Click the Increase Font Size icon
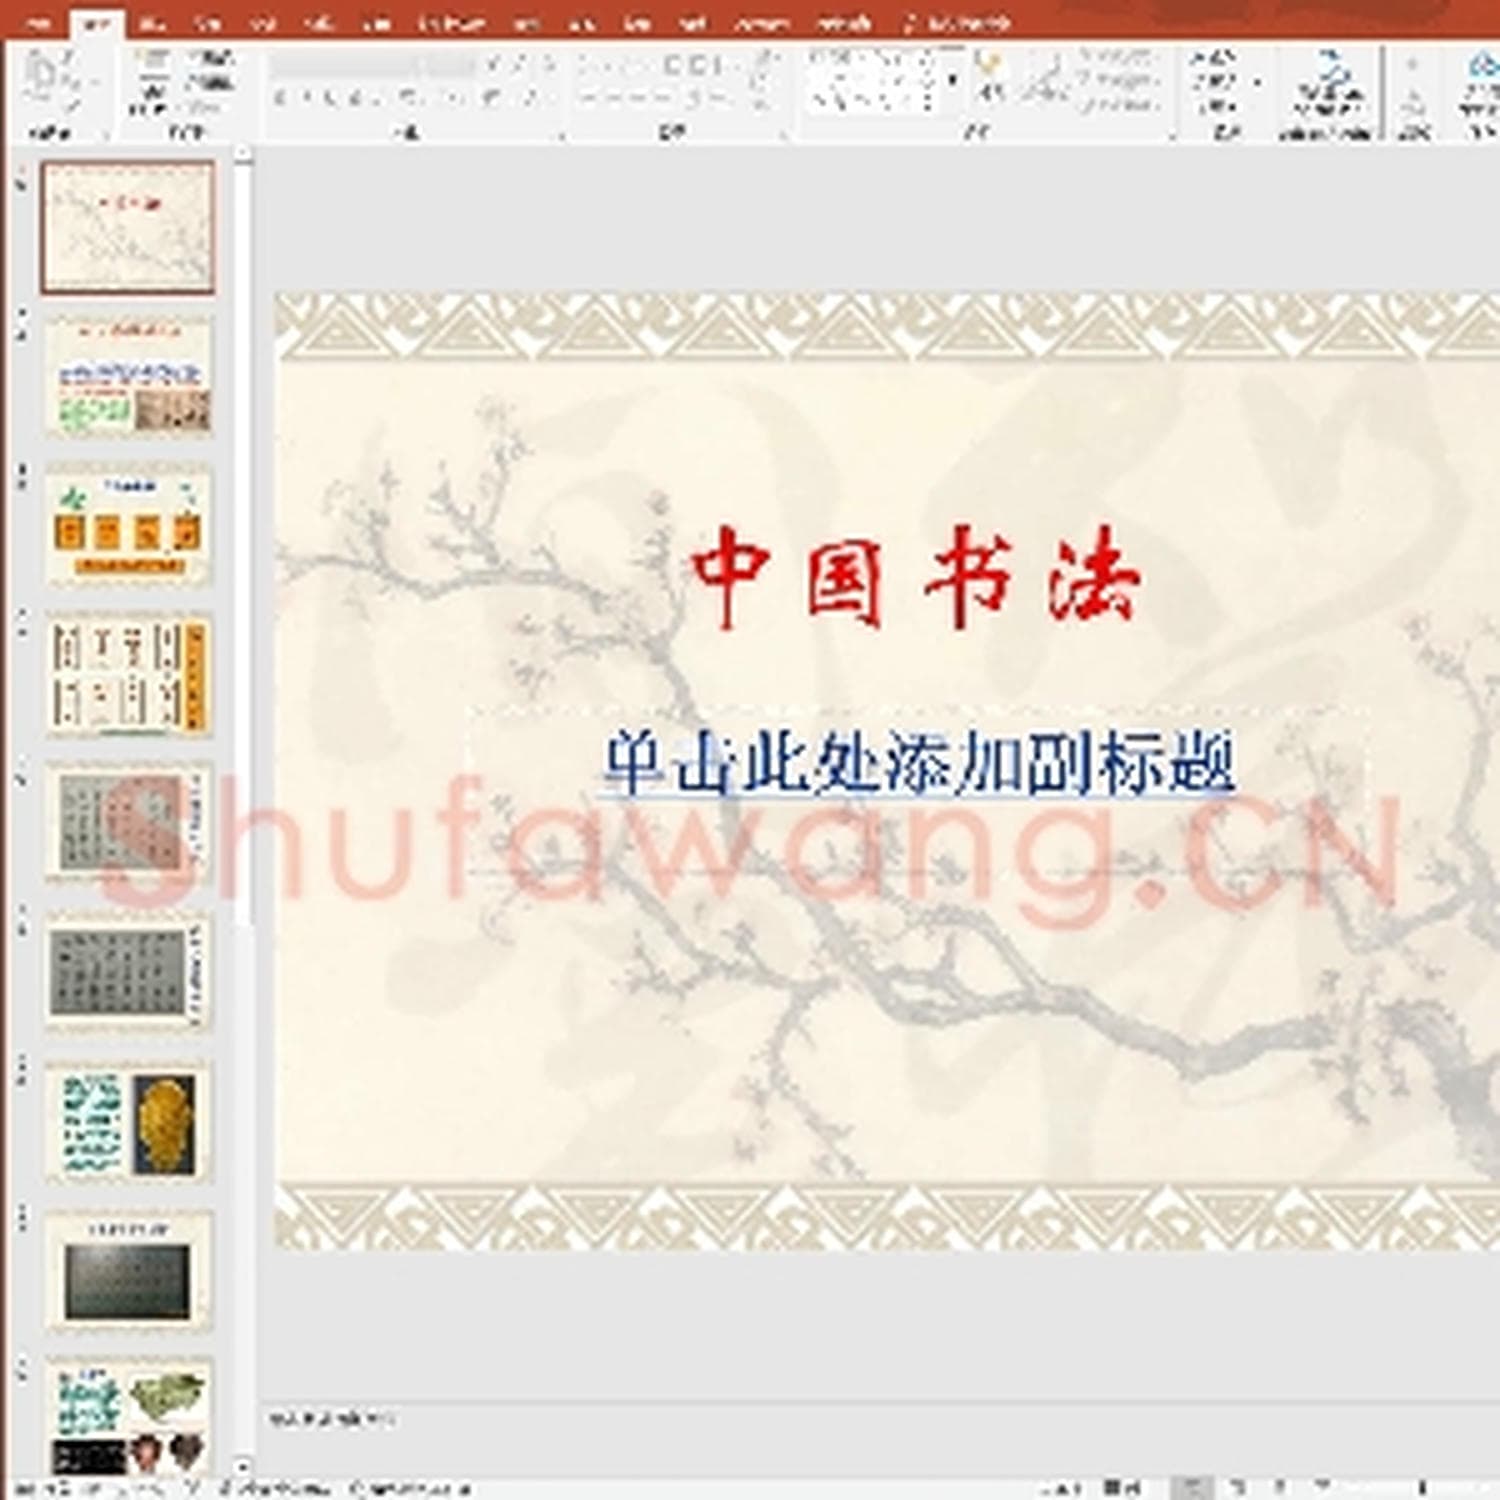This screenshot has height=1500, width=1500. point(493,65)
